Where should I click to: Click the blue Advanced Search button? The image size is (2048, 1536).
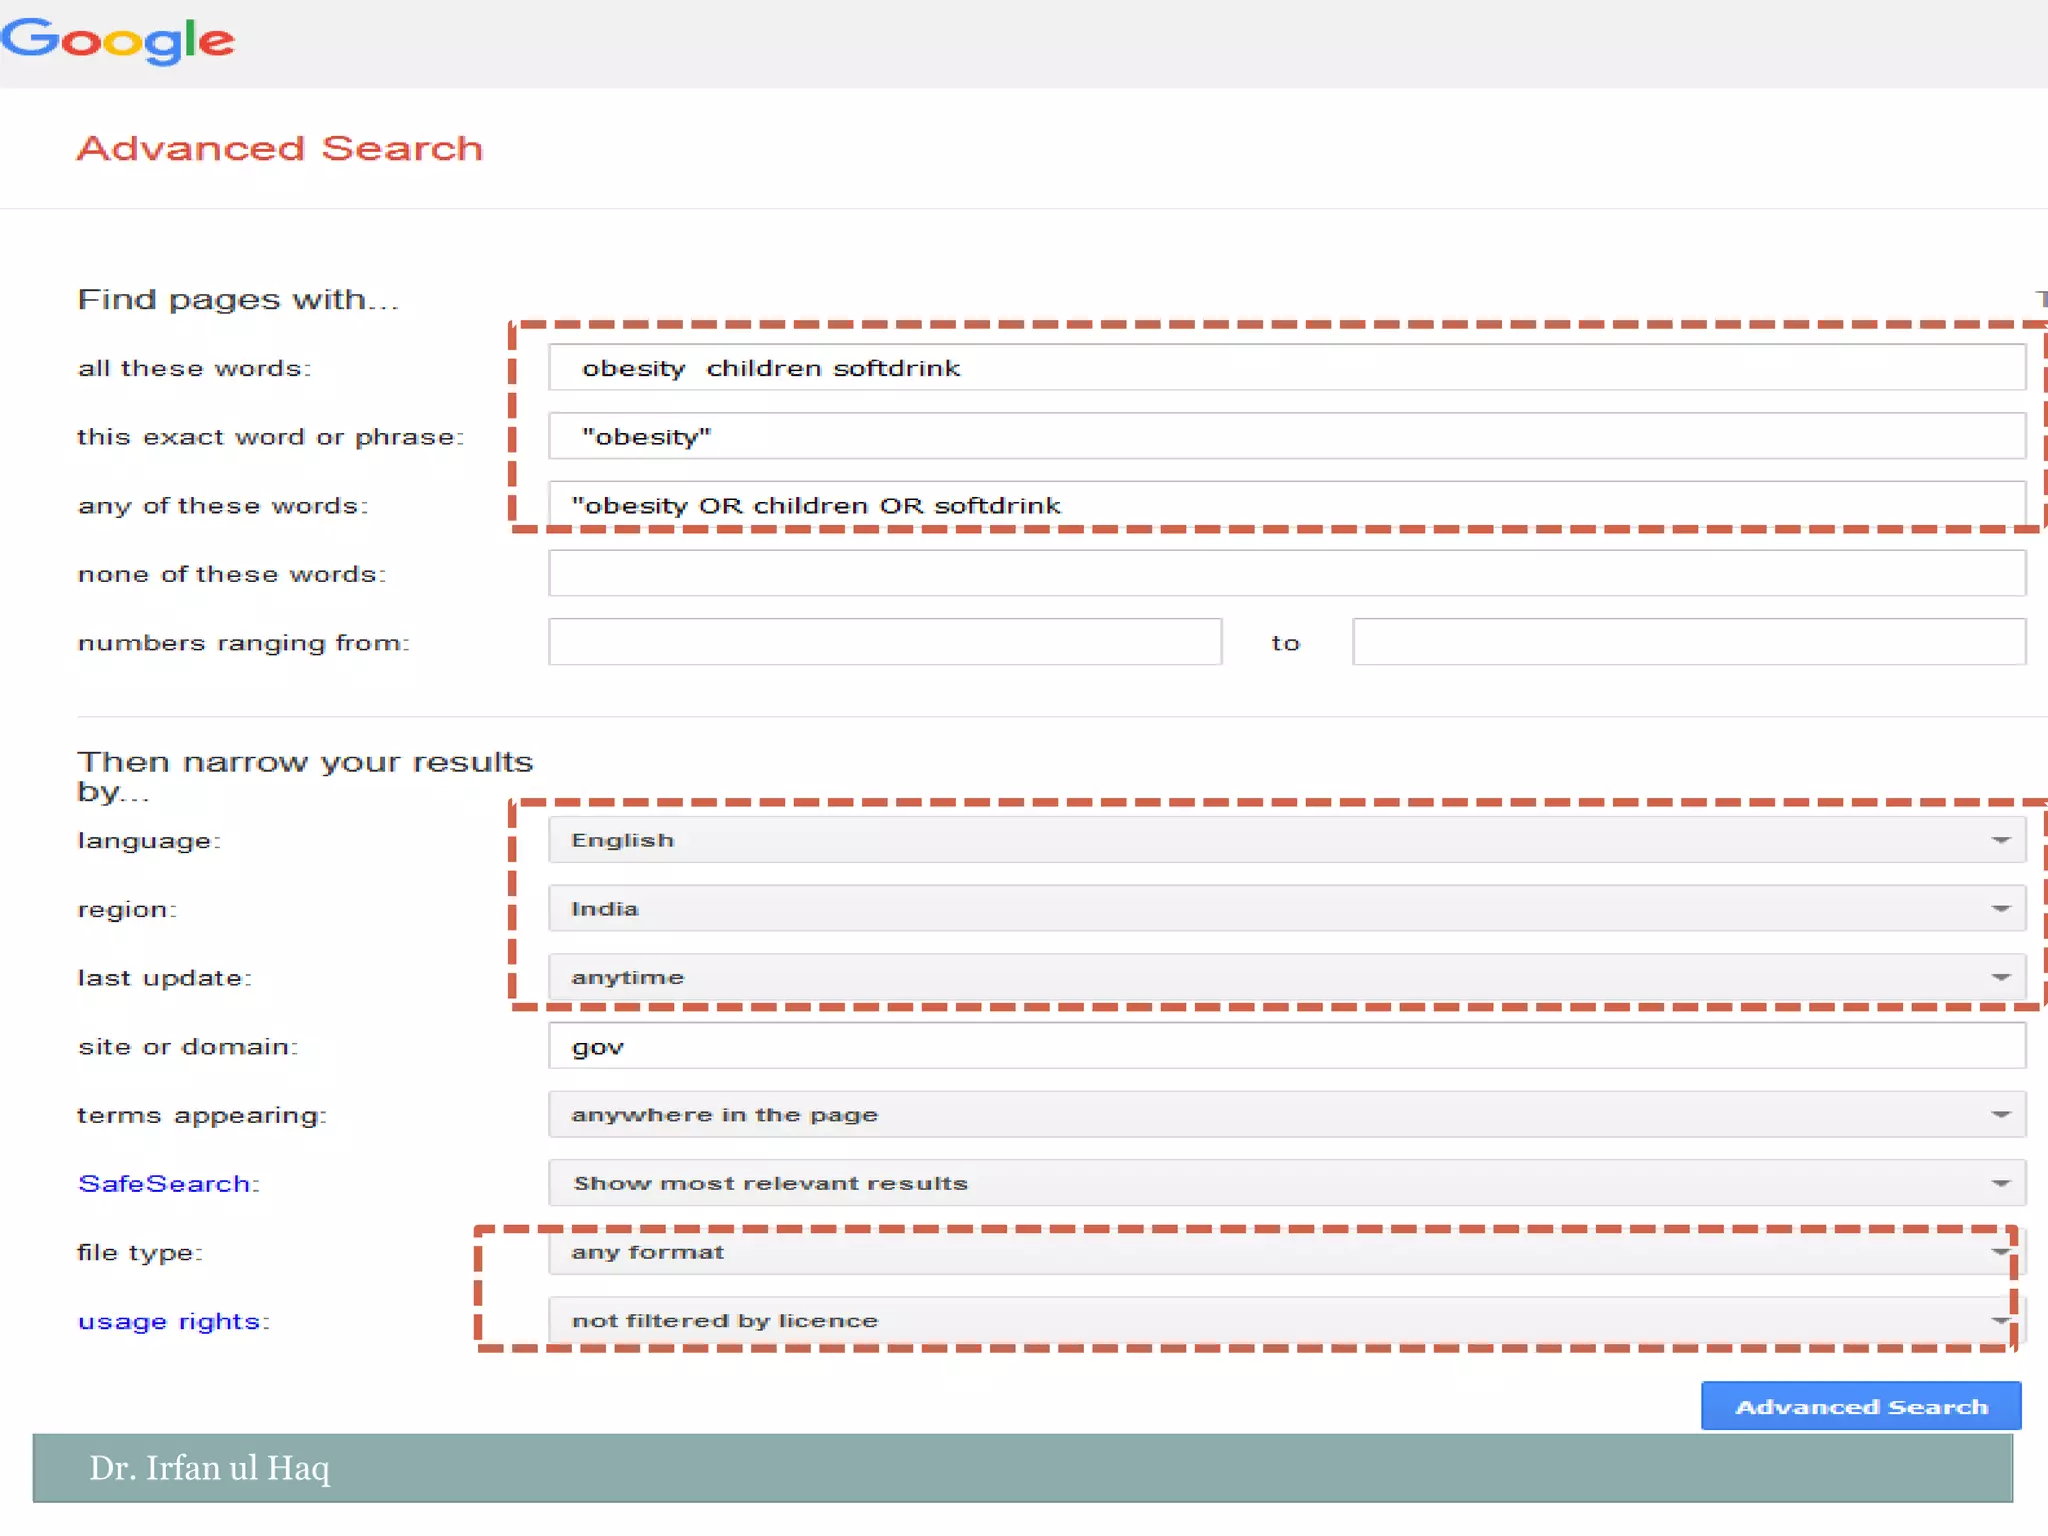1860,1406
